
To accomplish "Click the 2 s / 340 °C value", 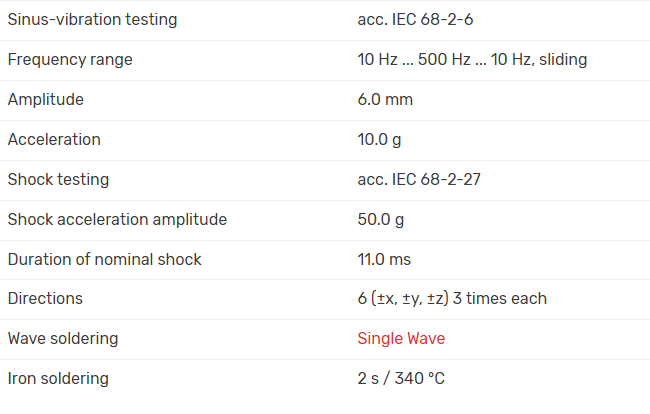I will click(403, 379).
